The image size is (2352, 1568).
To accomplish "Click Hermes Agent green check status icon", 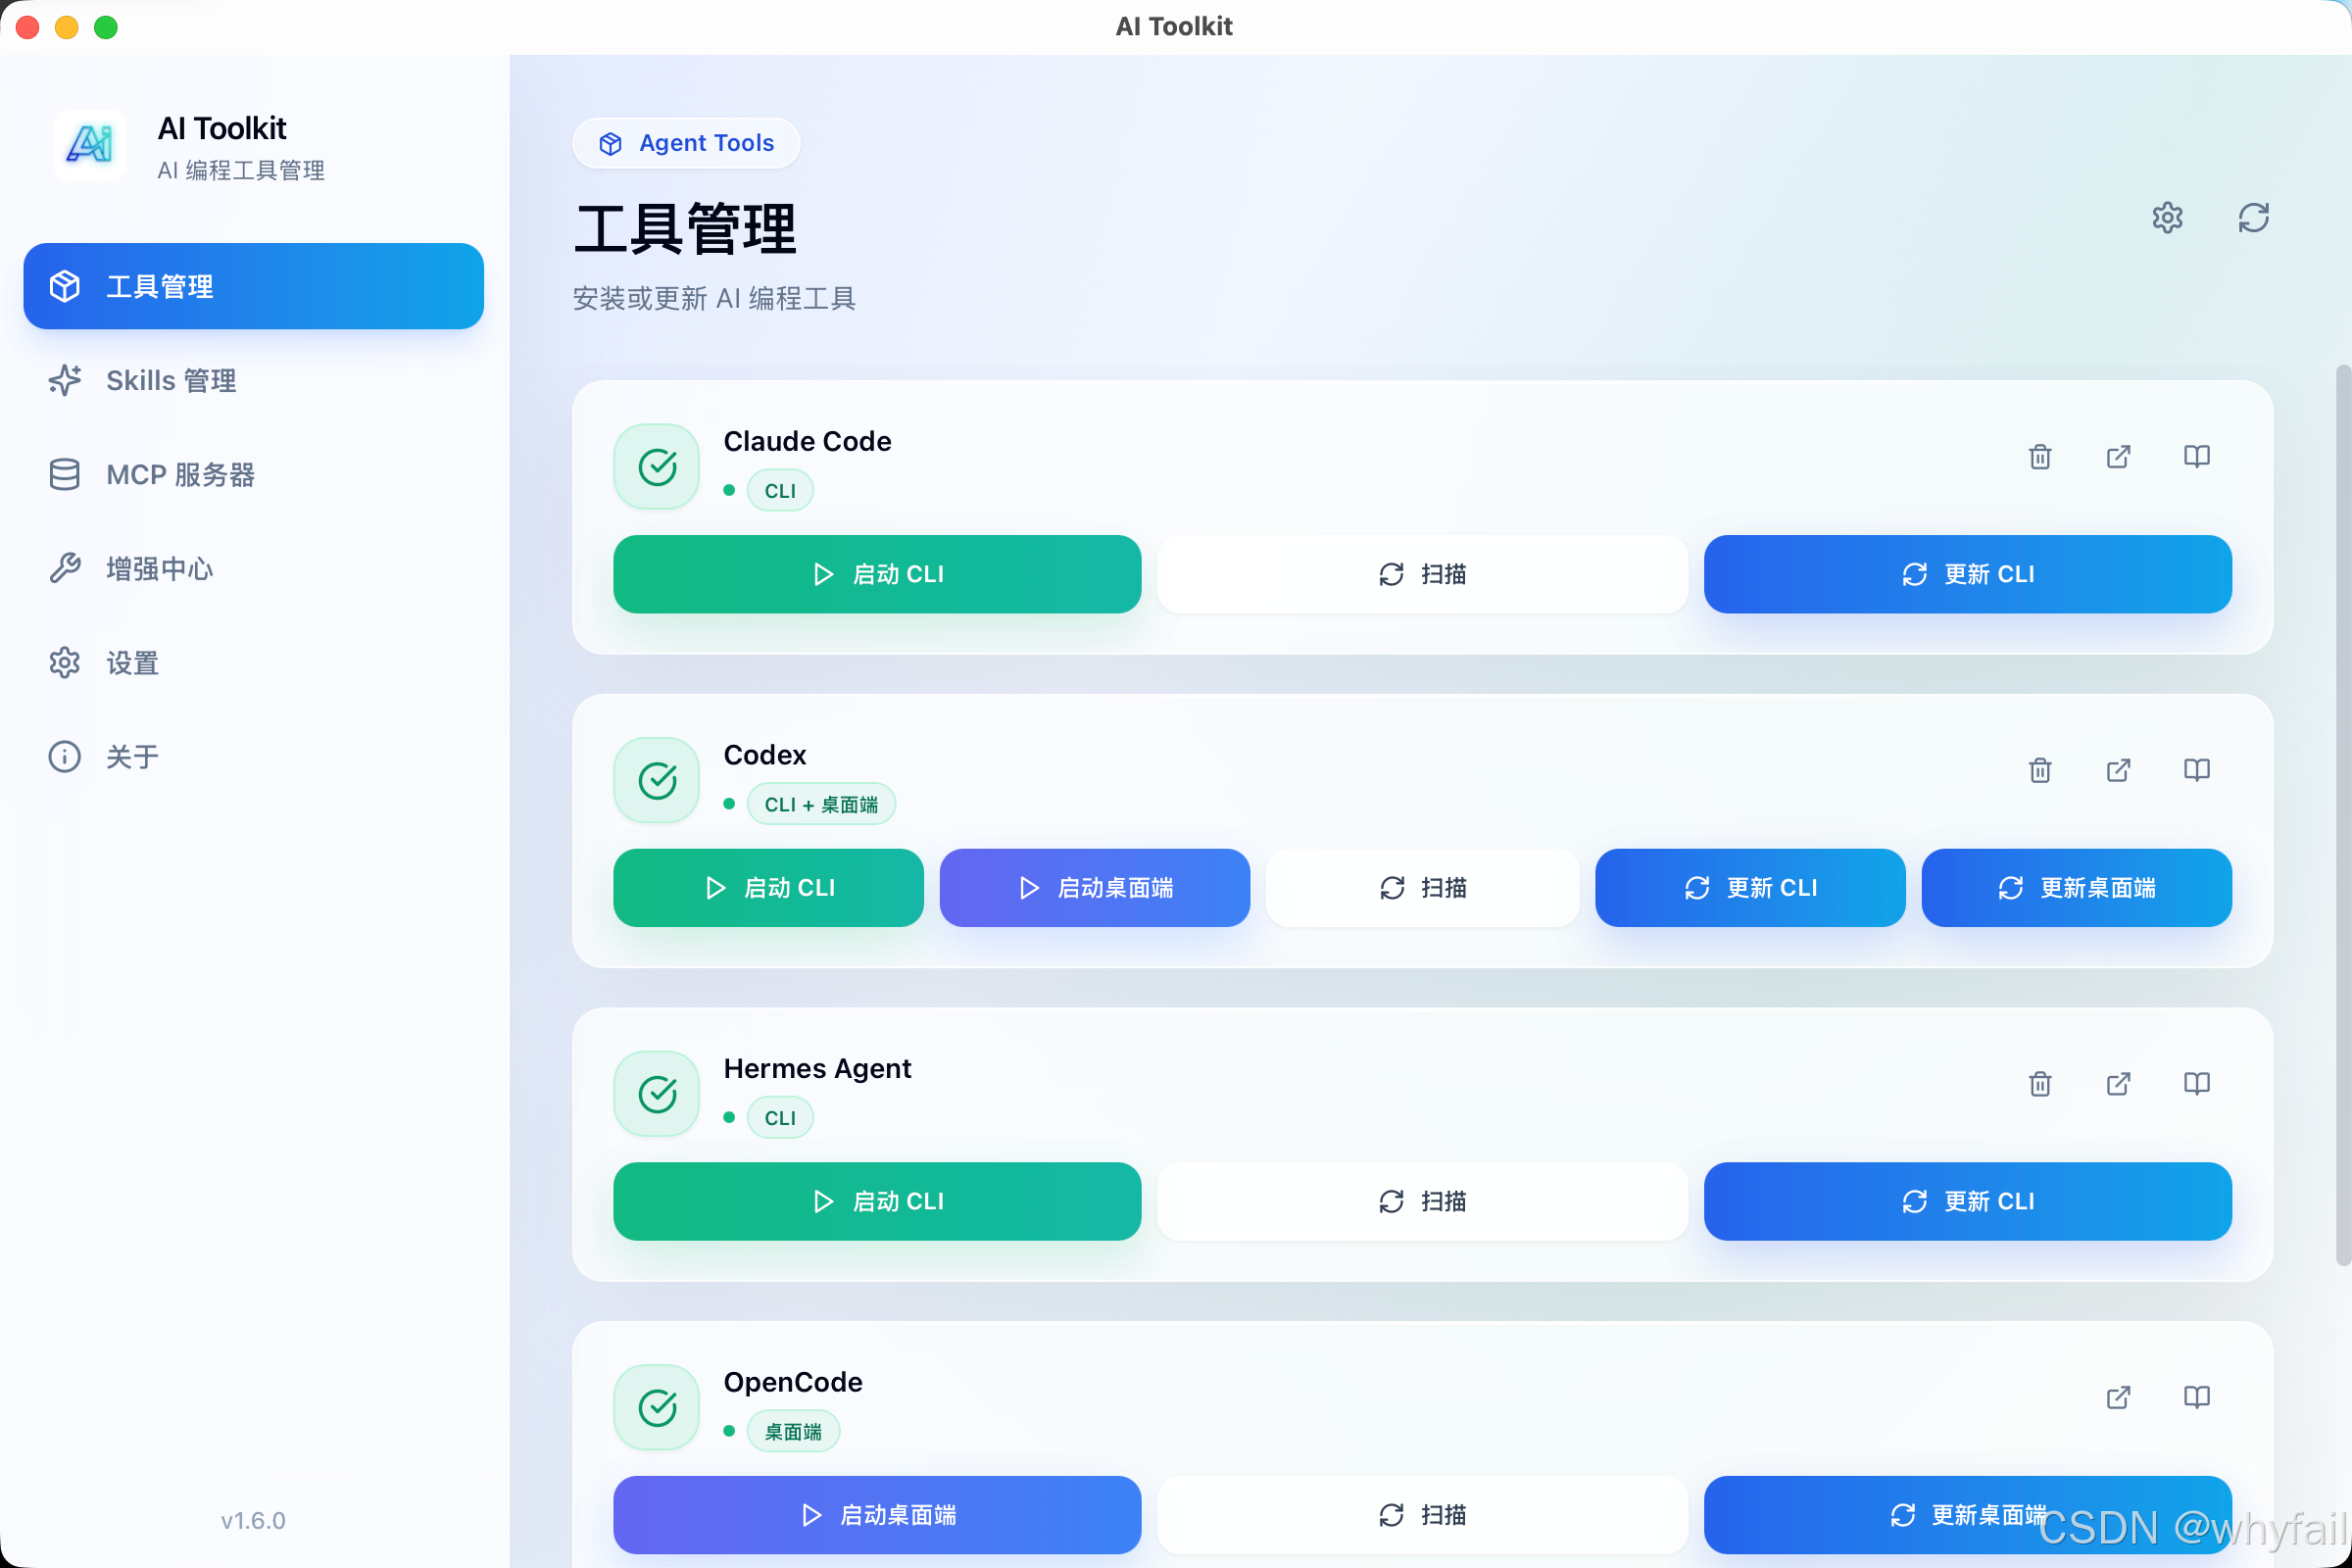I will pyautogui.click(x=657, y=1094).
